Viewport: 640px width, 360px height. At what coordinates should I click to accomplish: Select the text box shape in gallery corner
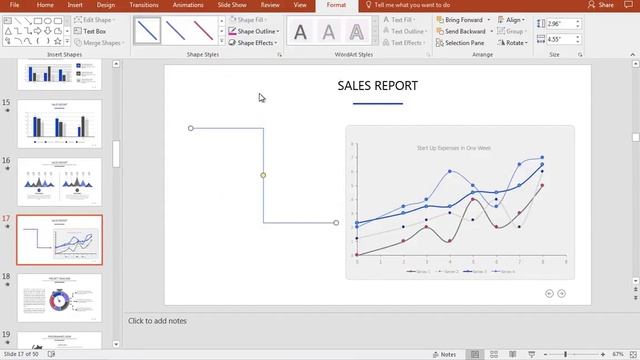click(8, 21)
